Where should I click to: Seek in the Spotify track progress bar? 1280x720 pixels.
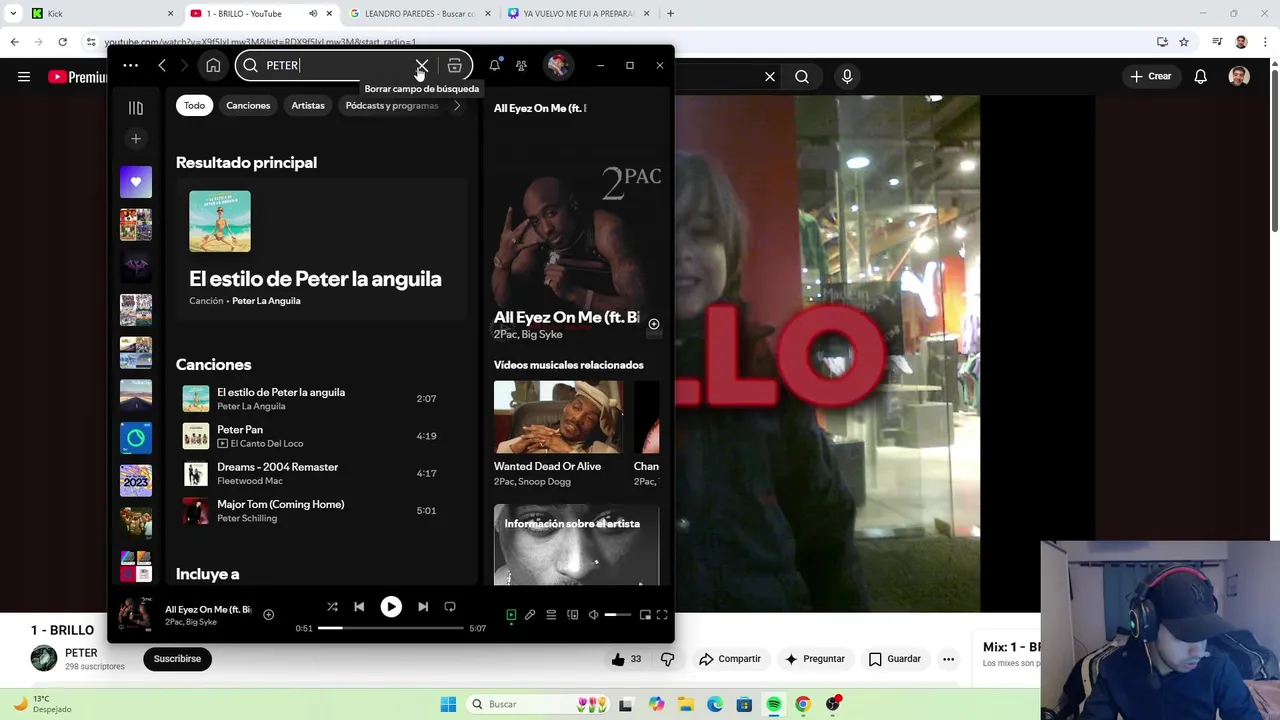coord(391,628)
